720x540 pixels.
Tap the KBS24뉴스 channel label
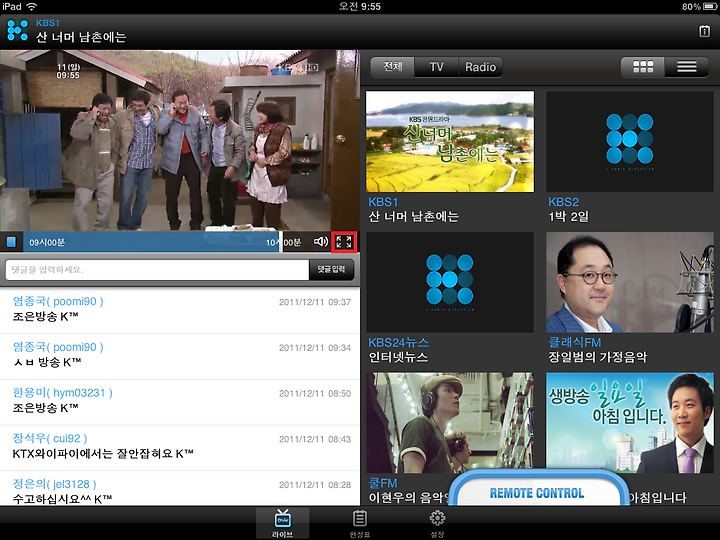coord(399,343)
